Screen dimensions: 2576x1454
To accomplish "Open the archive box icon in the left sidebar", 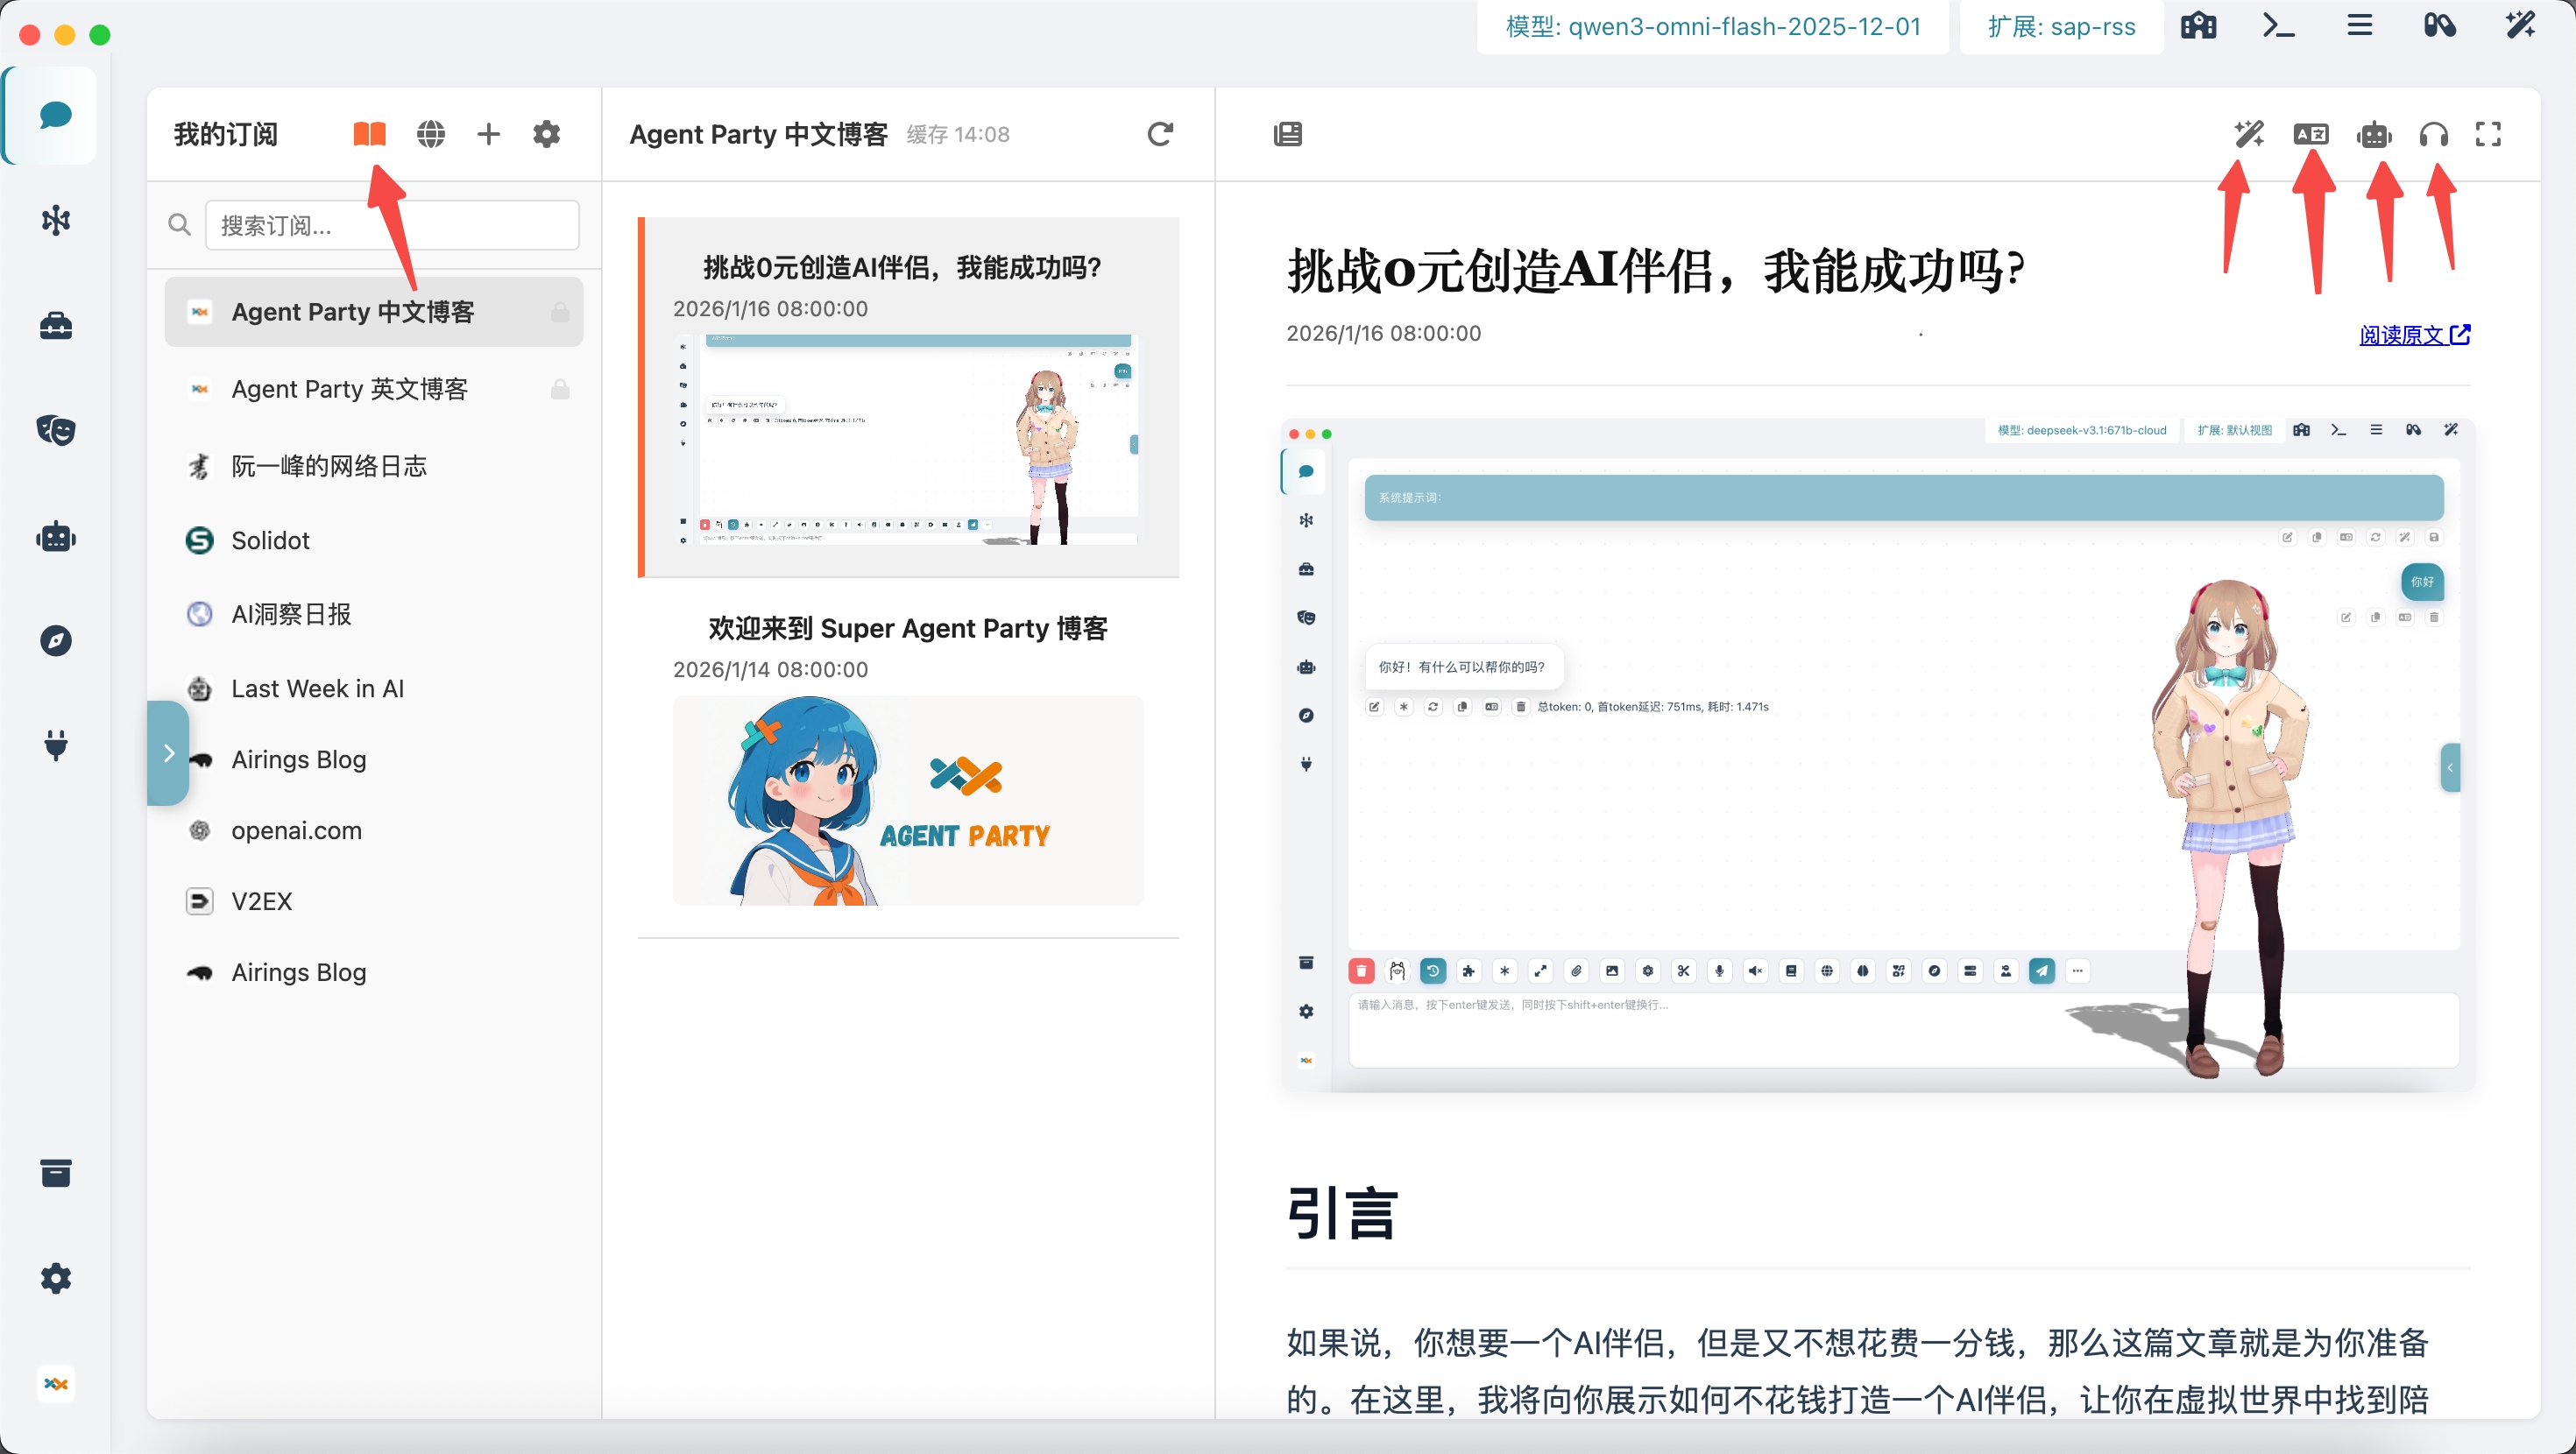I will [56, 1172].
